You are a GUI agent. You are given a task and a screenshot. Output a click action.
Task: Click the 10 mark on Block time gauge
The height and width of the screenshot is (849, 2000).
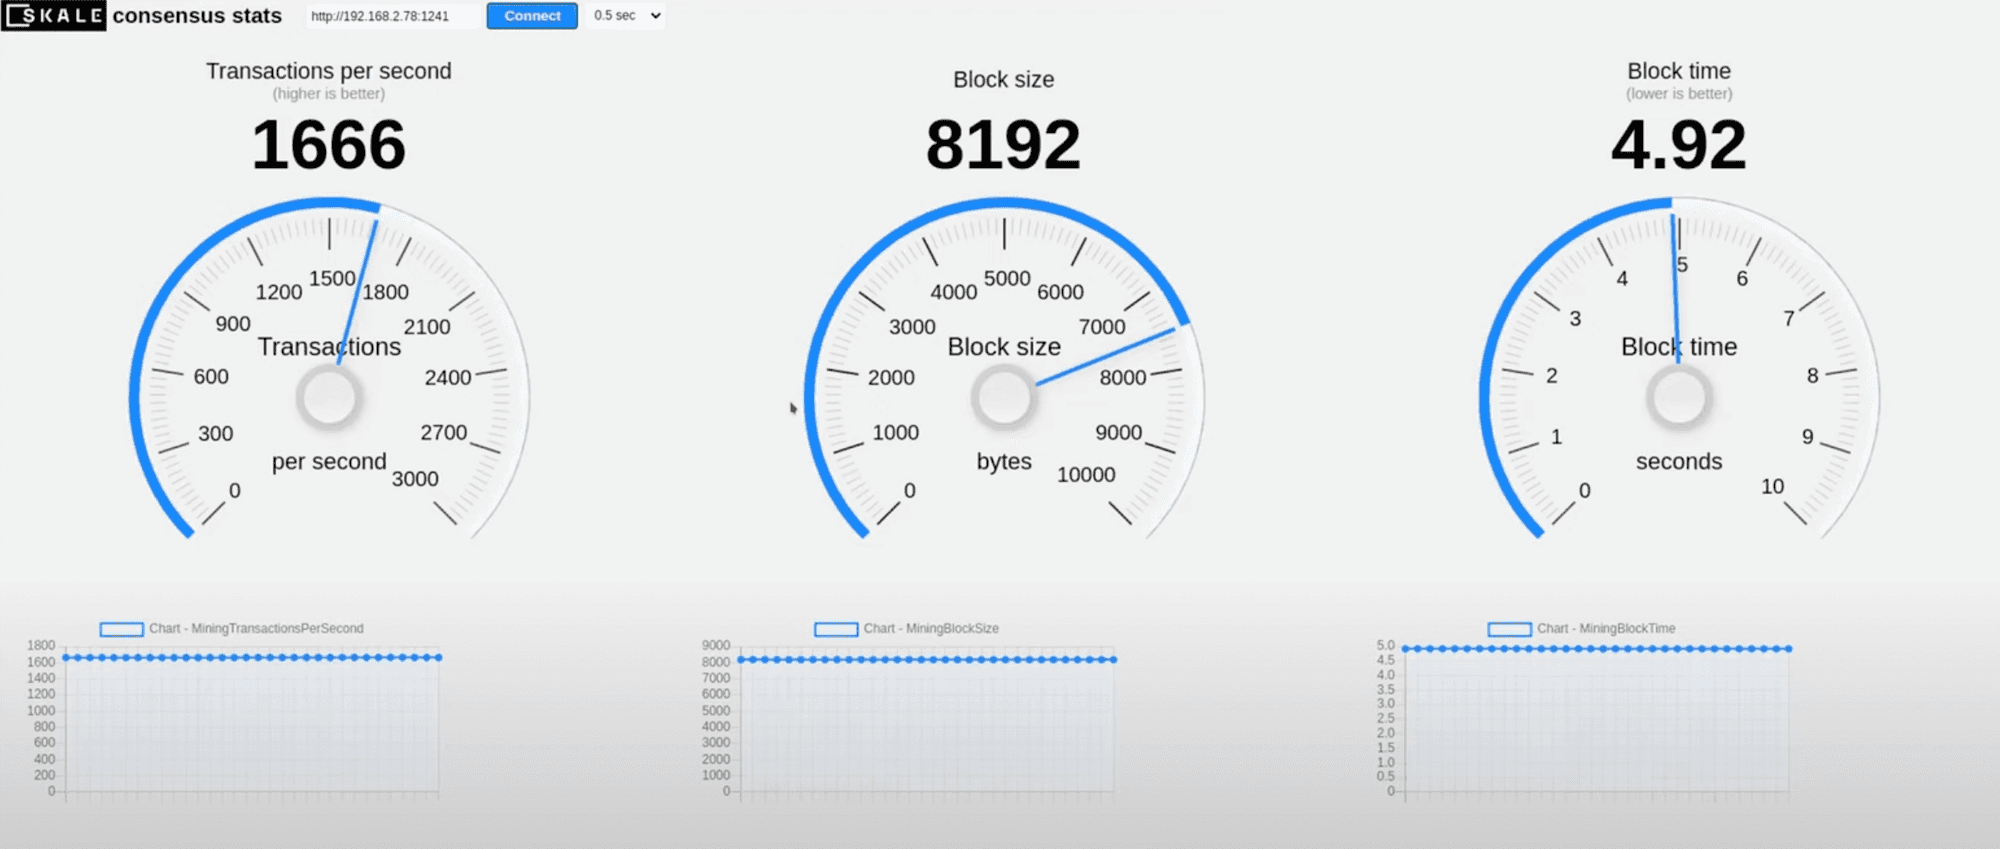(1772, 487)
